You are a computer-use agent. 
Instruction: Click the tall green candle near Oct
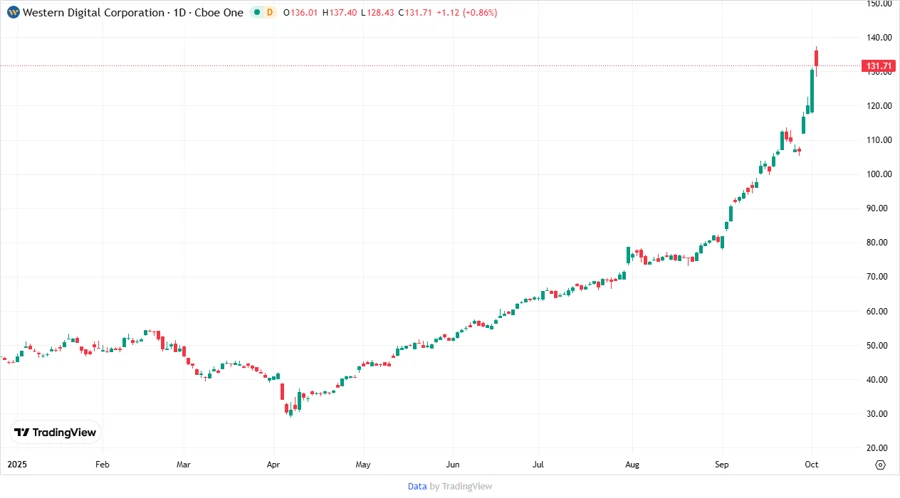[x=812, y=90]
